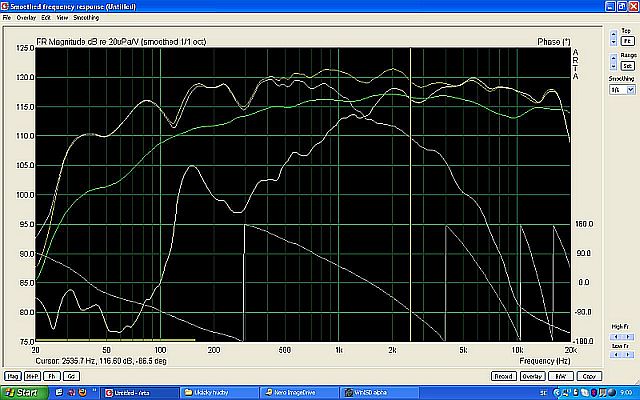Viewport: 640px width, 400px height.
Task: Click the middle quick launch icon
Action: [71, 393]
